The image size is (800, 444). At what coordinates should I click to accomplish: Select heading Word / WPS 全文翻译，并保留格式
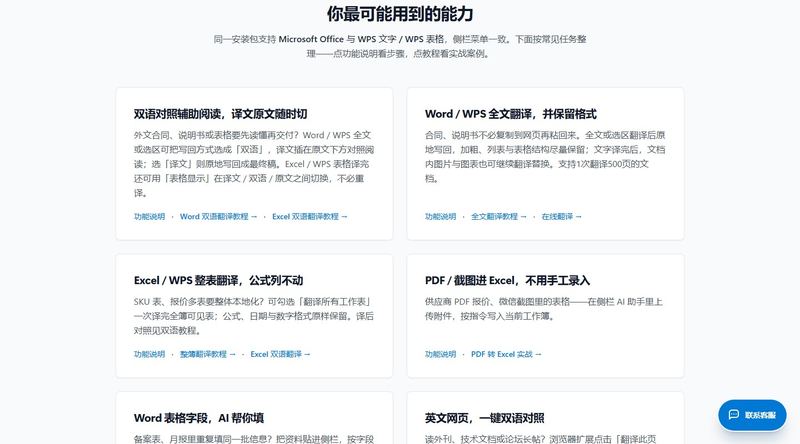(x=511, y=114)
